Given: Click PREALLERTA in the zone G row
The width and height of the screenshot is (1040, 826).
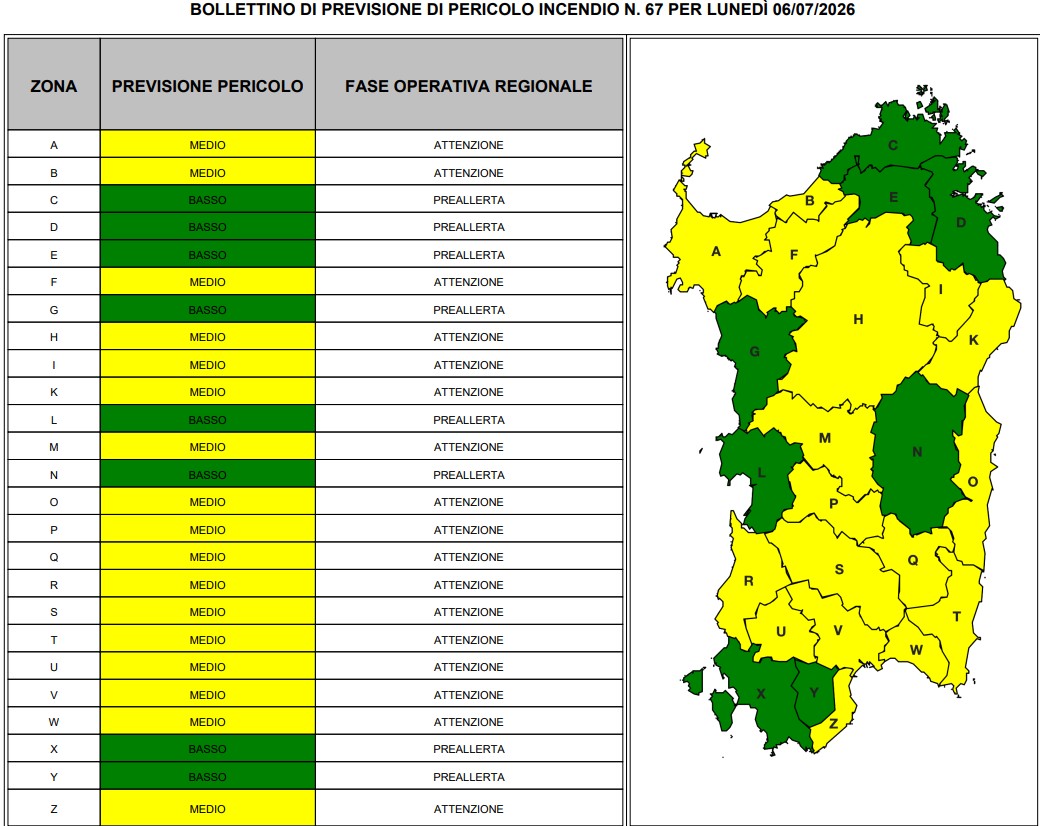Looking at the screenshot, I should point(469,310).
